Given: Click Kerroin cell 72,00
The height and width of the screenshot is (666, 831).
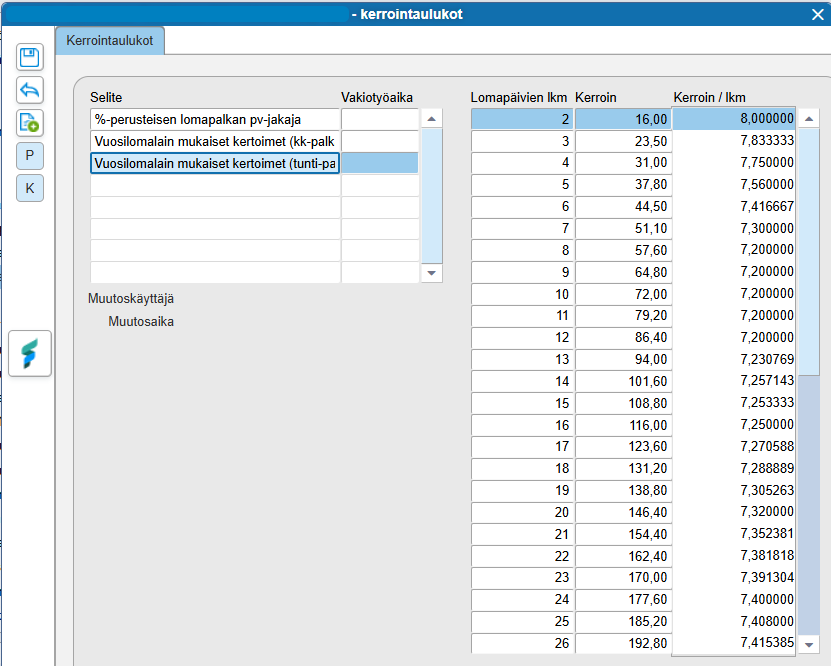Looking at the screenshot, I should click(623, 294).
